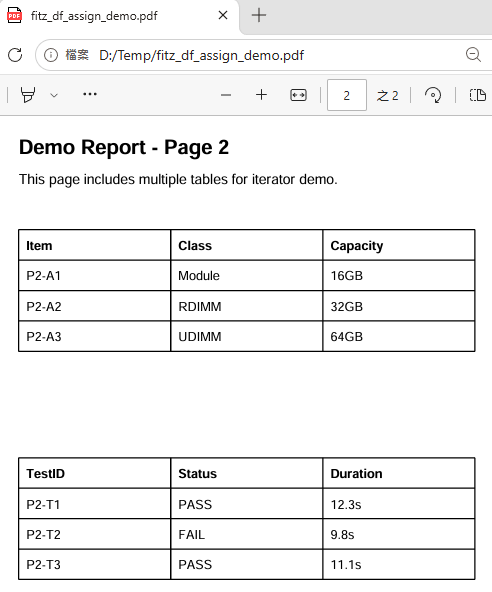Zoom out the PDF with minus button

(x=226, y=95)
